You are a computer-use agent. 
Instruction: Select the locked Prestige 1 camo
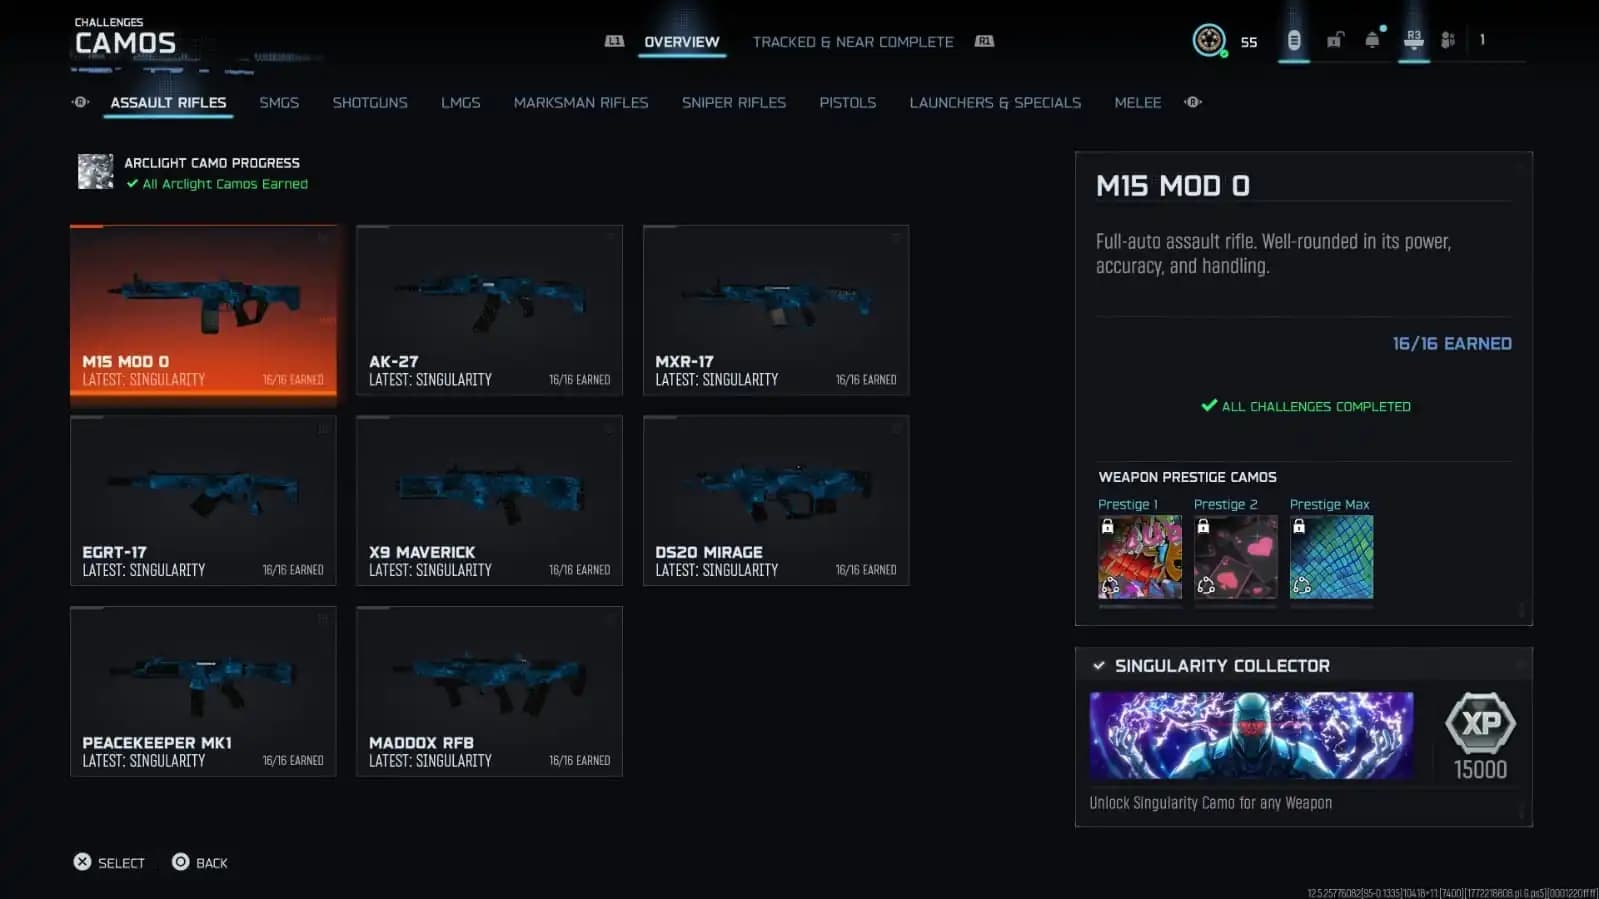click(x=1140, y=557)
